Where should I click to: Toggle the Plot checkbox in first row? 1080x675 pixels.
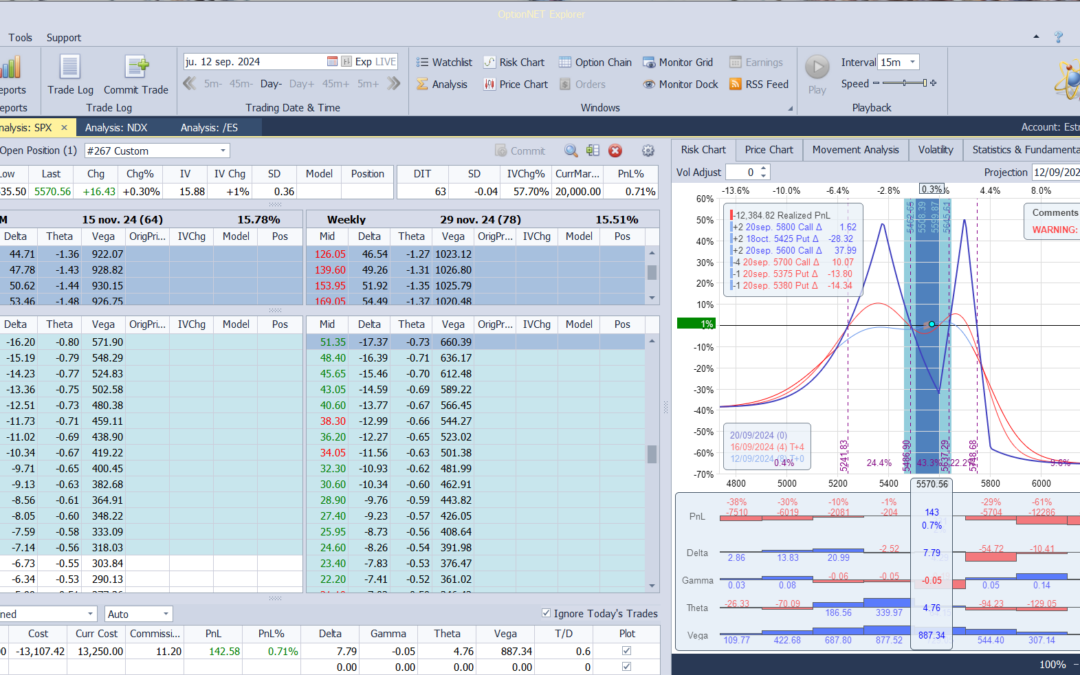point(627,651)
